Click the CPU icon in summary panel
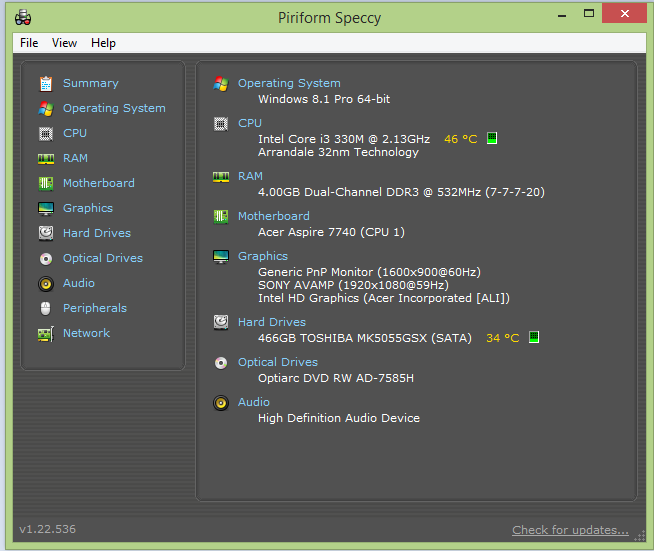Image resolution: width=654 pixels, height=551 pixels. pyautogui.click(x=221, y=124)
